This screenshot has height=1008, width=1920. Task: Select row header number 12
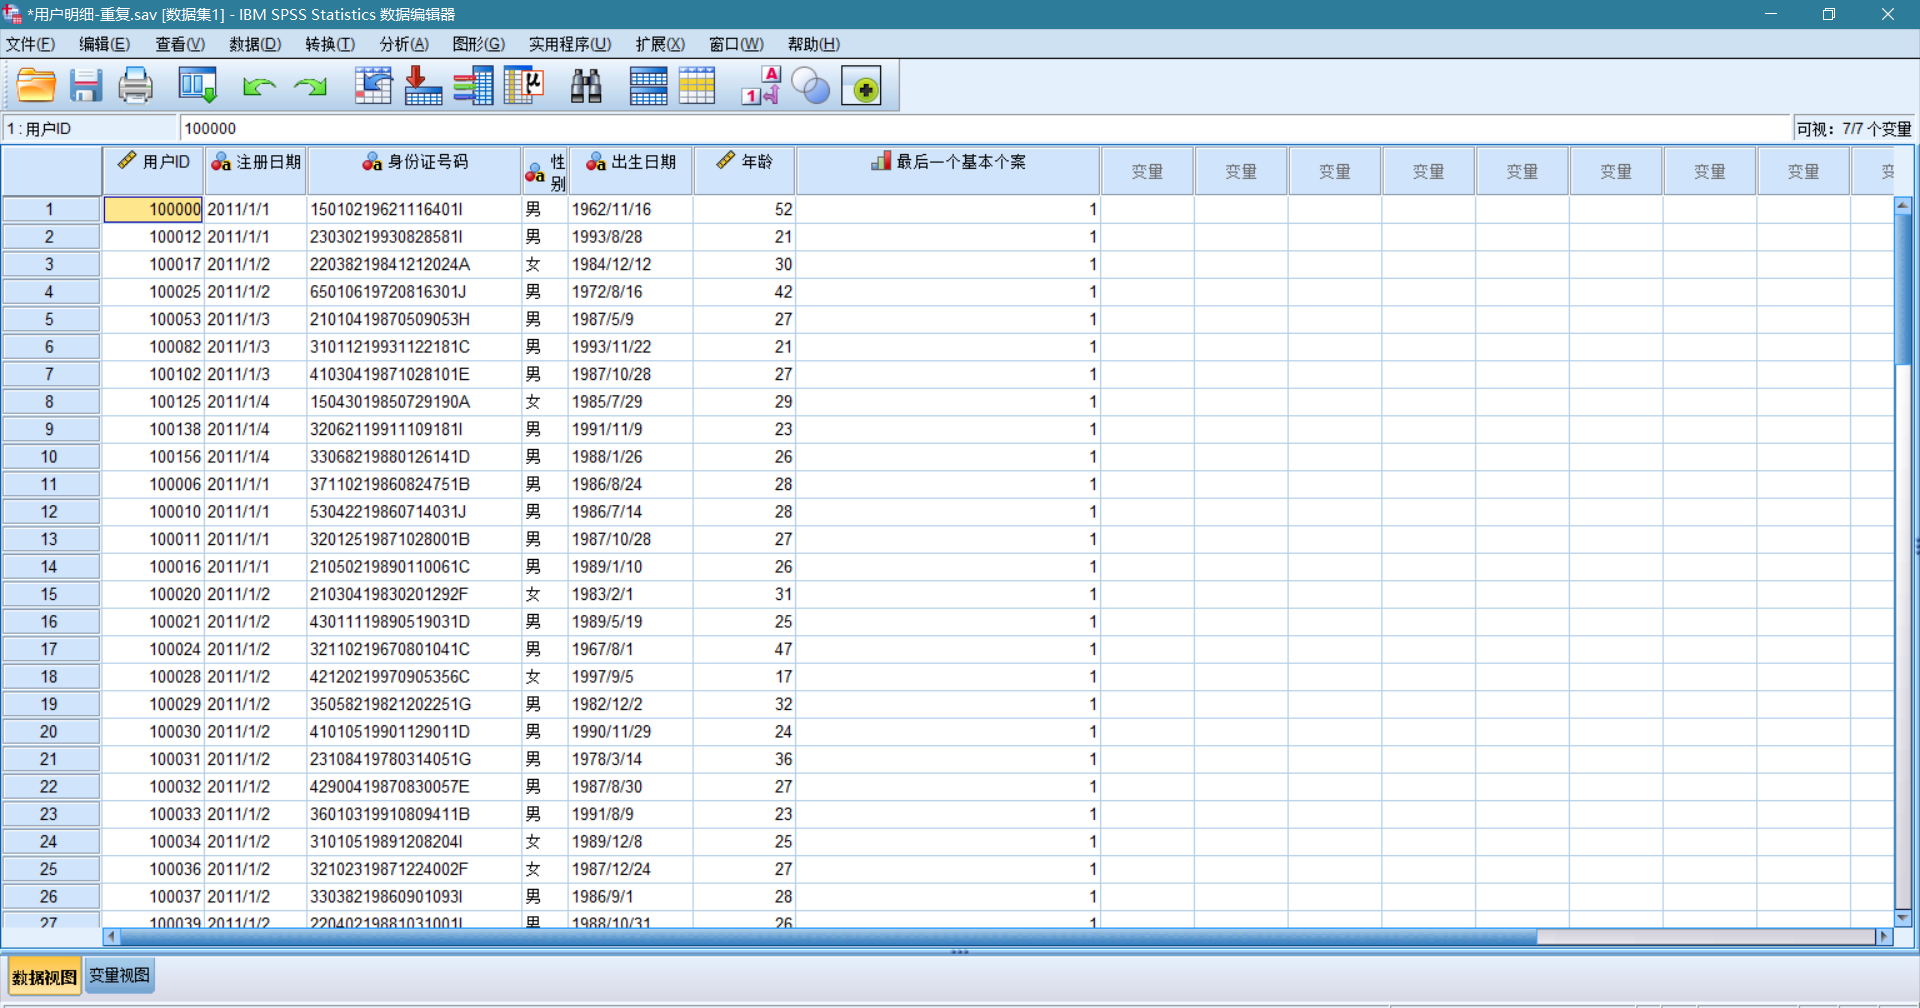50,511
